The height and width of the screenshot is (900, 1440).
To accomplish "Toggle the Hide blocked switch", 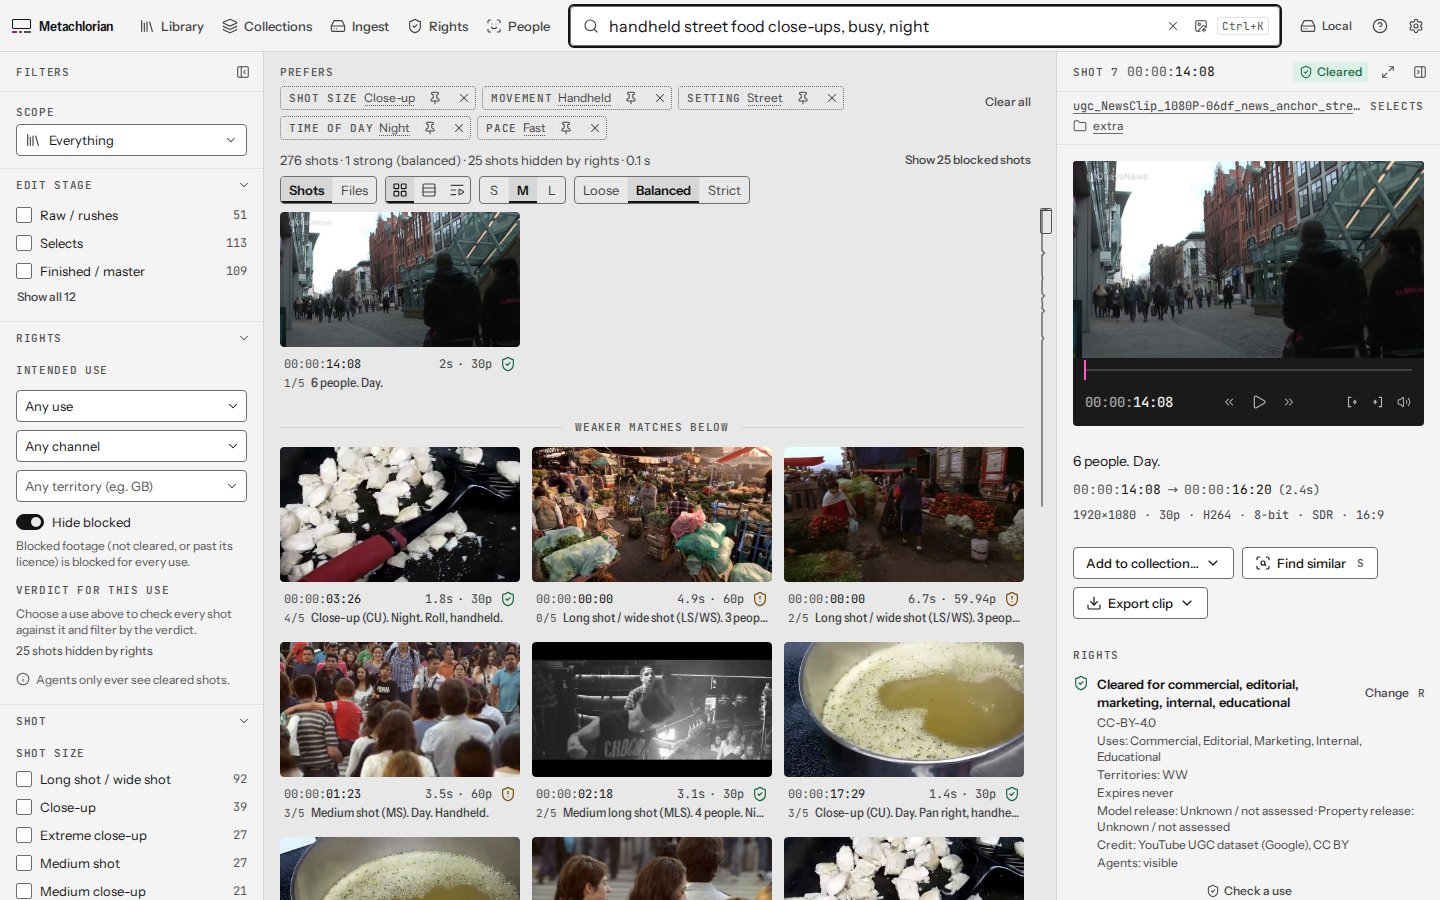I will (30, 522).
